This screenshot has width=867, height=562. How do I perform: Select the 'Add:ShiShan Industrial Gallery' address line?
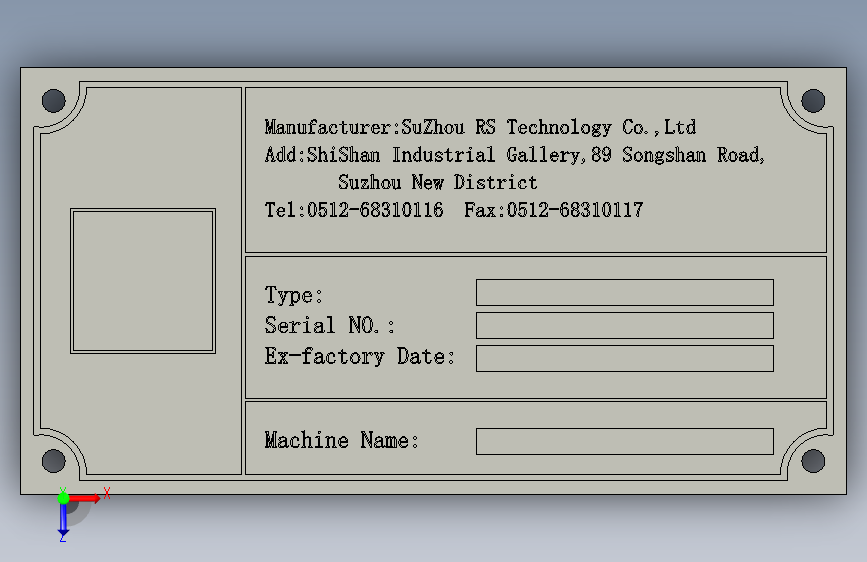[x=514, y=155]
